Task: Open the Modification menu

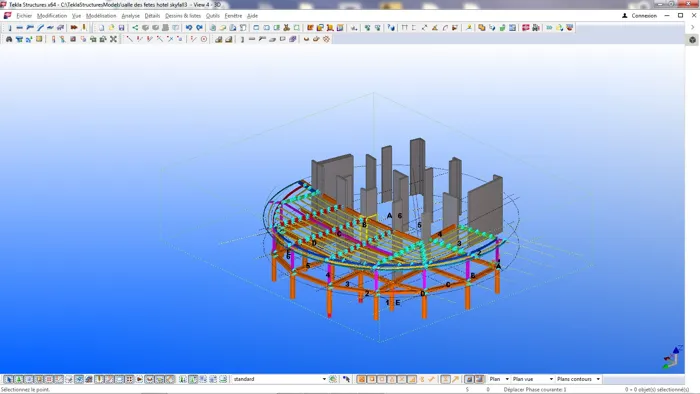Action: (x=52, y=16)
